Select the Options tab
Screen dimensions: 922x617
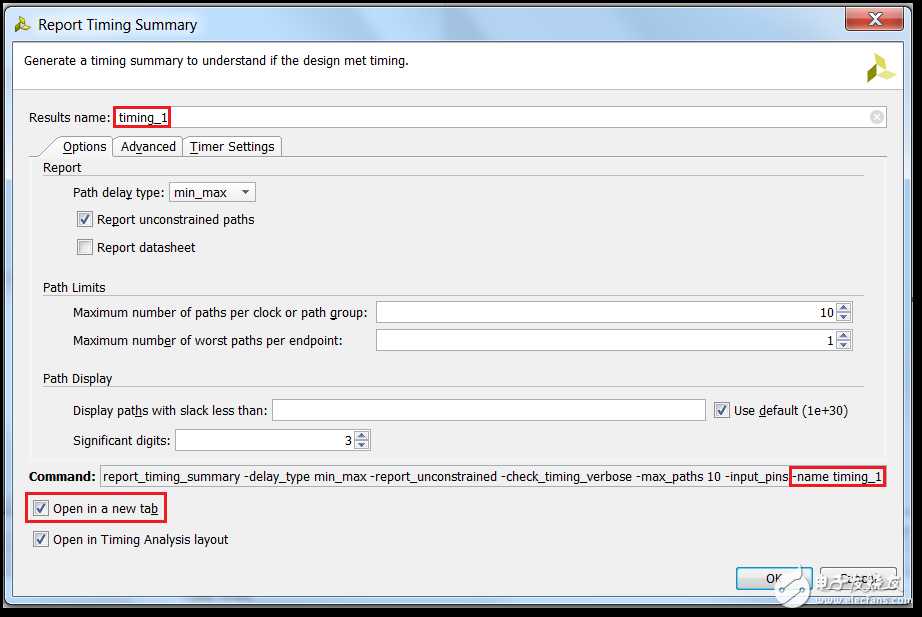84,147
